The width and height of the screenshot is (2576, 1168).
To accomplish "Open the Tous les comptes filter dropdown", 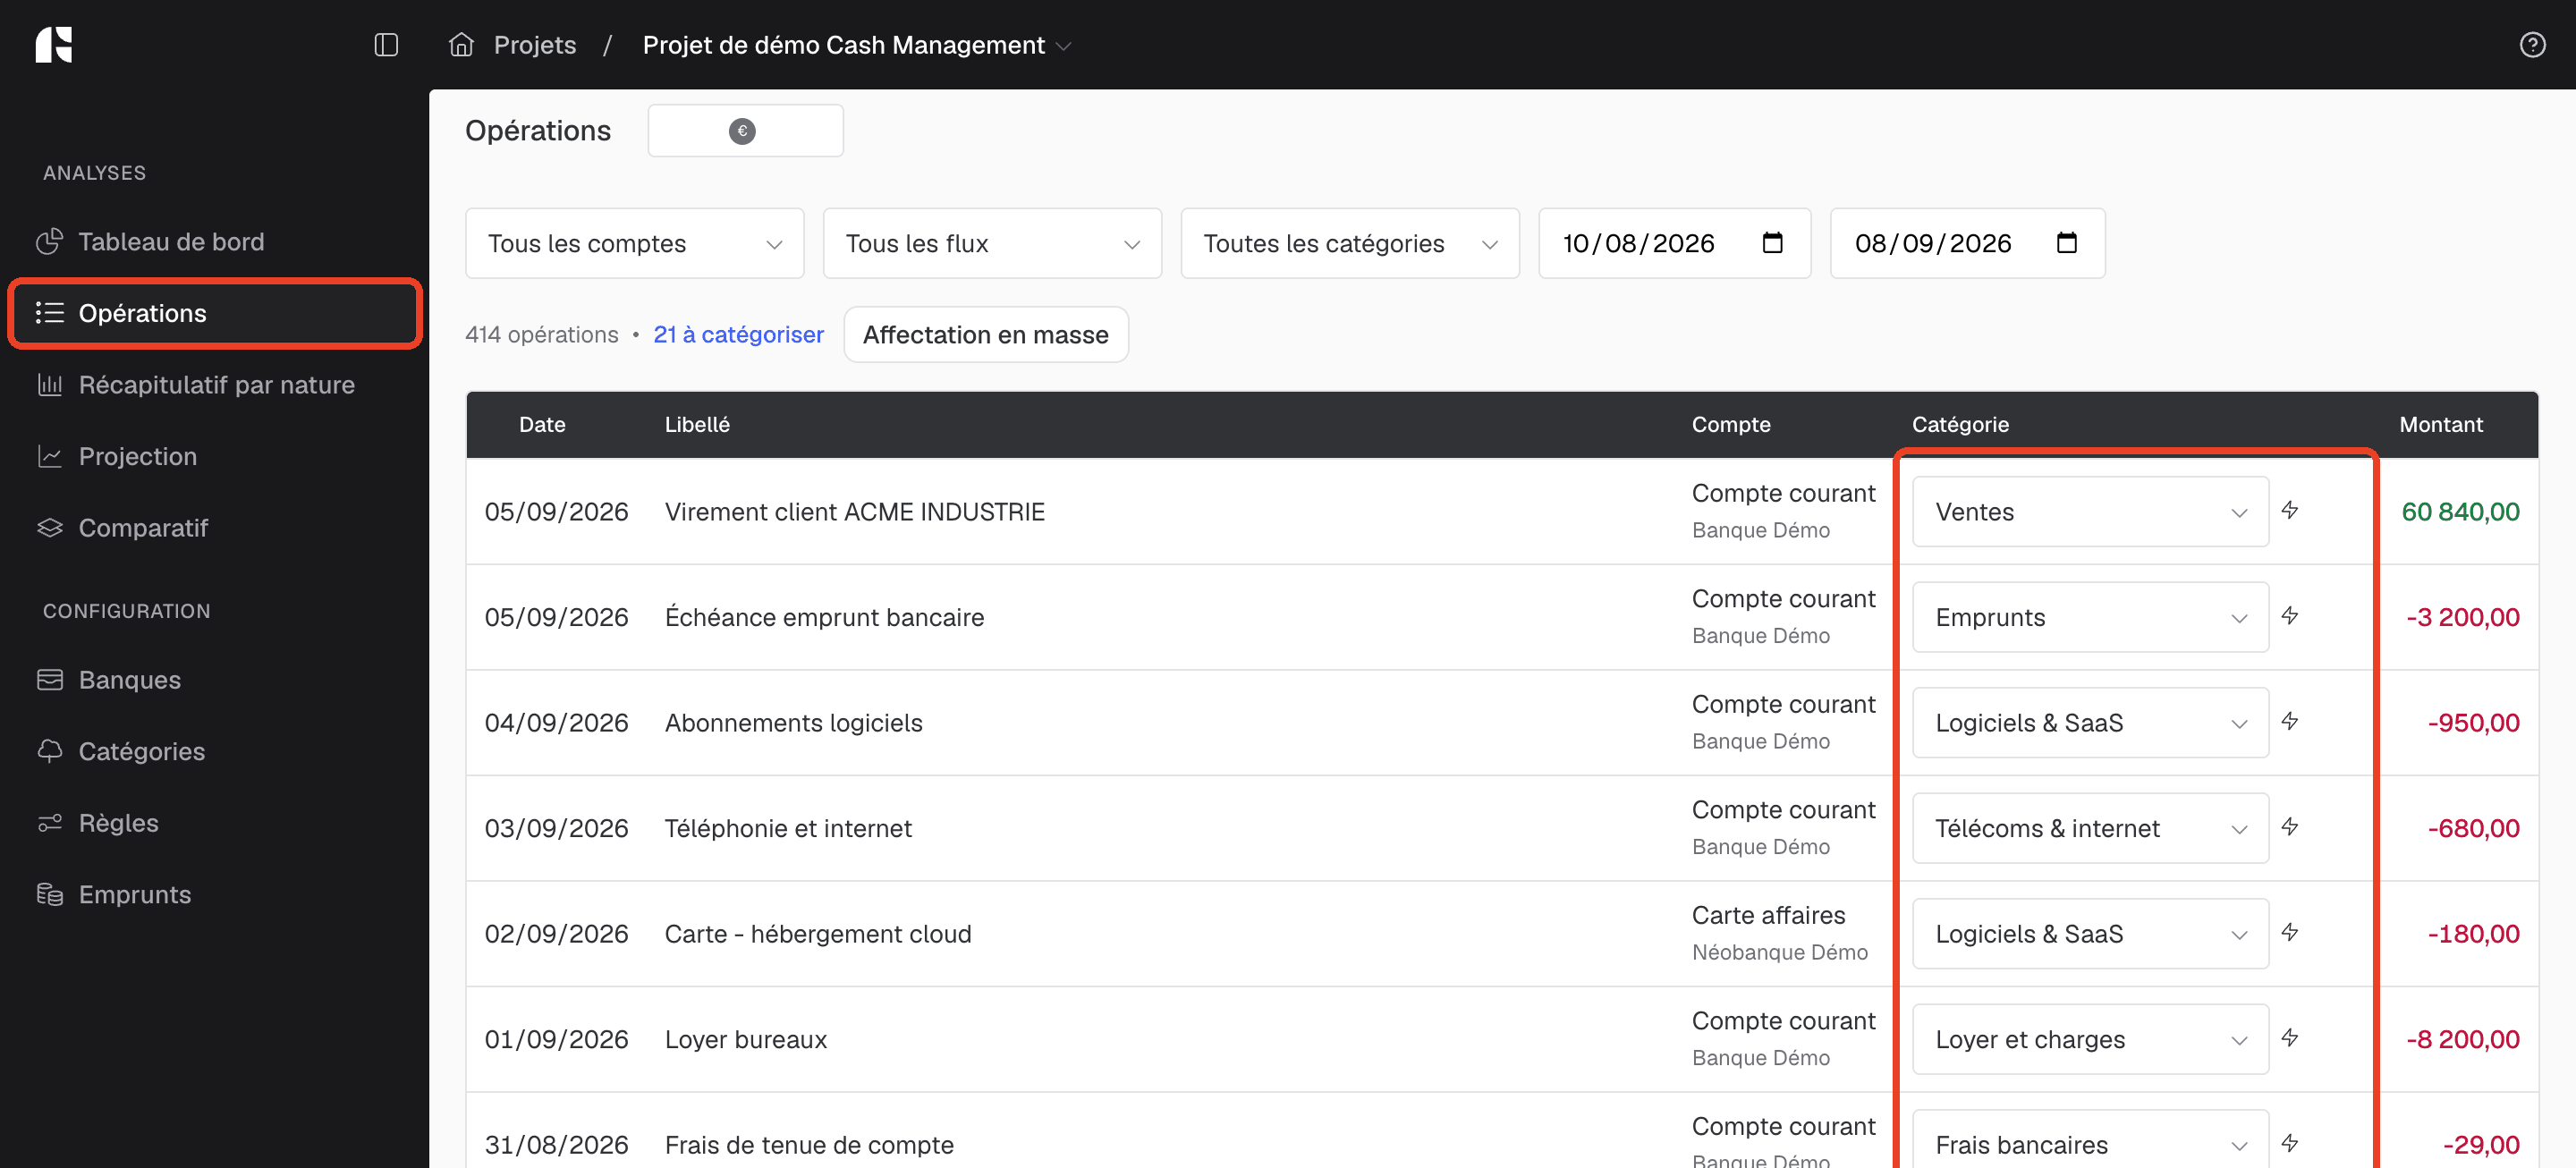I will (x=635, y=243).
